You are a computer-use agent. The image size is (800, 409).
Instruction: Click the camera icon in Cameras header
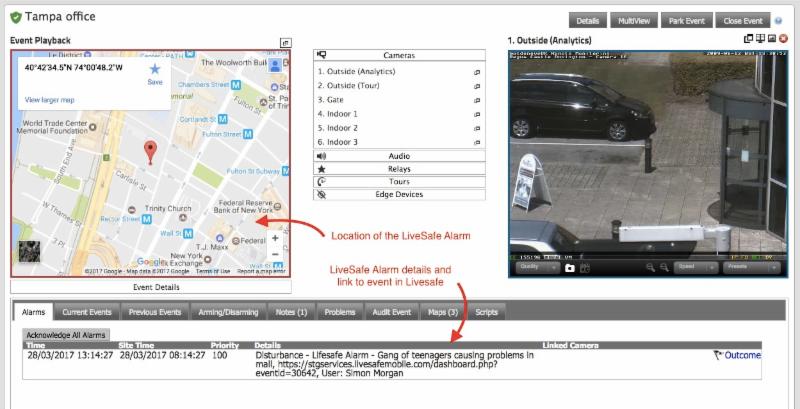pyautogui.click(x=321, y=55)
